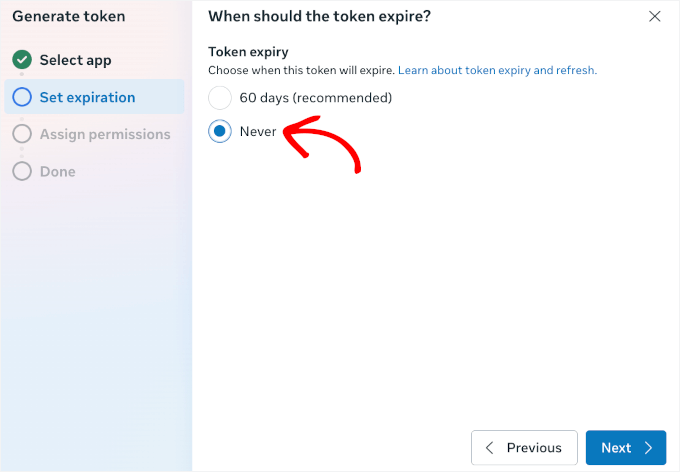Click the circle icon beside Done
680x472 pixels.
click(22, 171)
